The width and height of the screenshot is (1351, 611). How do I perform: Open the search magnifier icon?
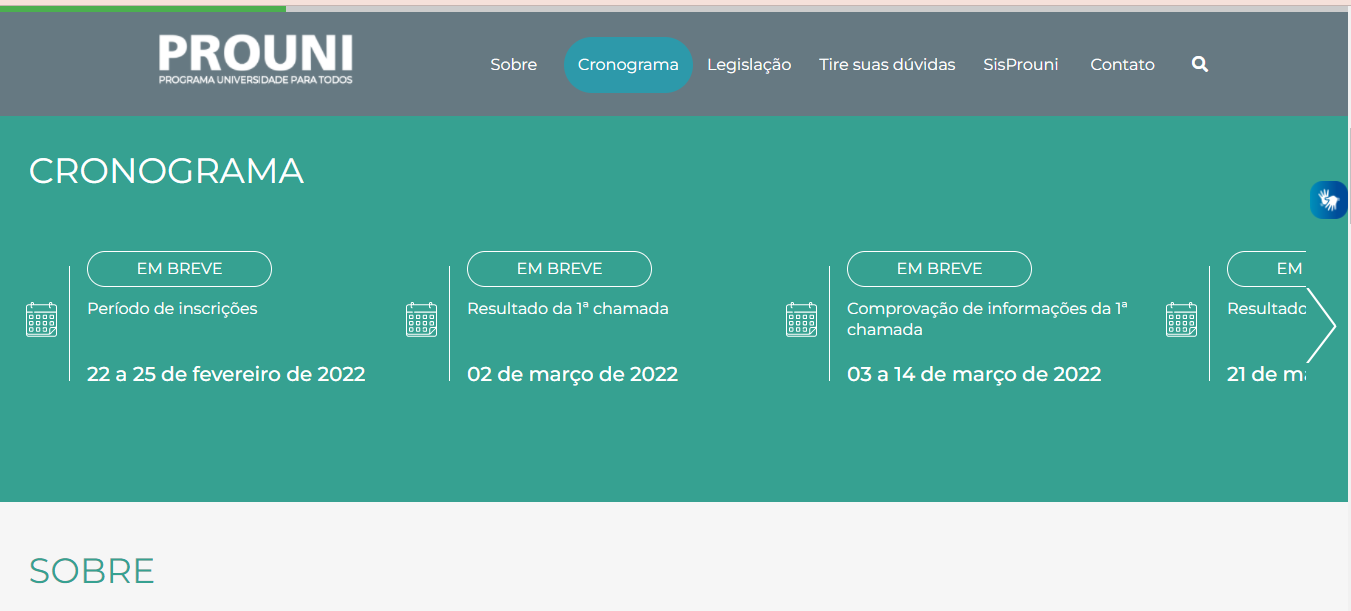(1200, 64)
